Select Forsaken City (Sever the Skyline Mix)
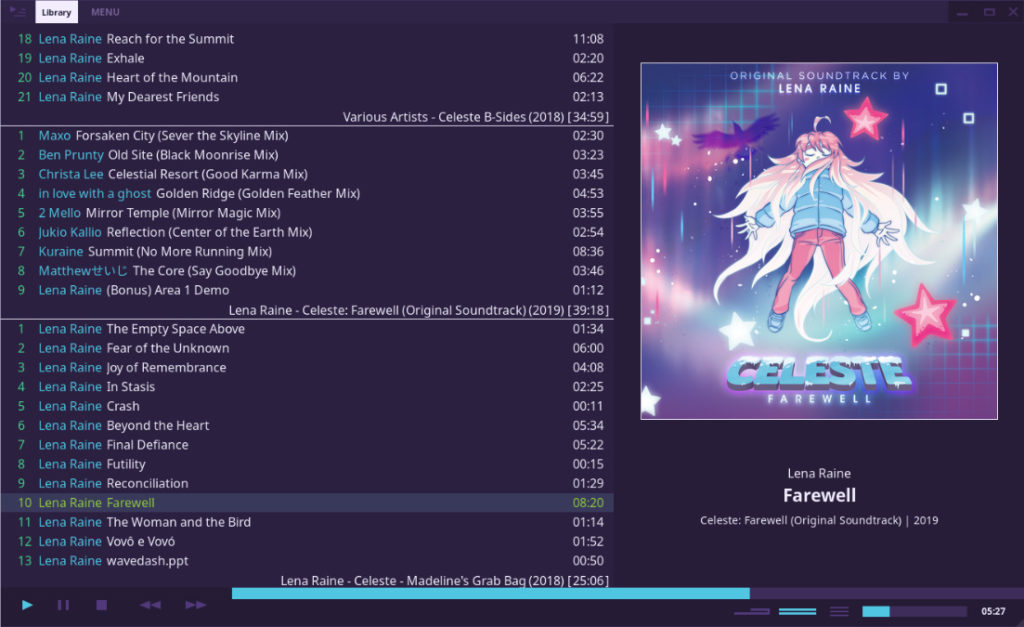Screen dimensions: 1024x627 point(307,136)
